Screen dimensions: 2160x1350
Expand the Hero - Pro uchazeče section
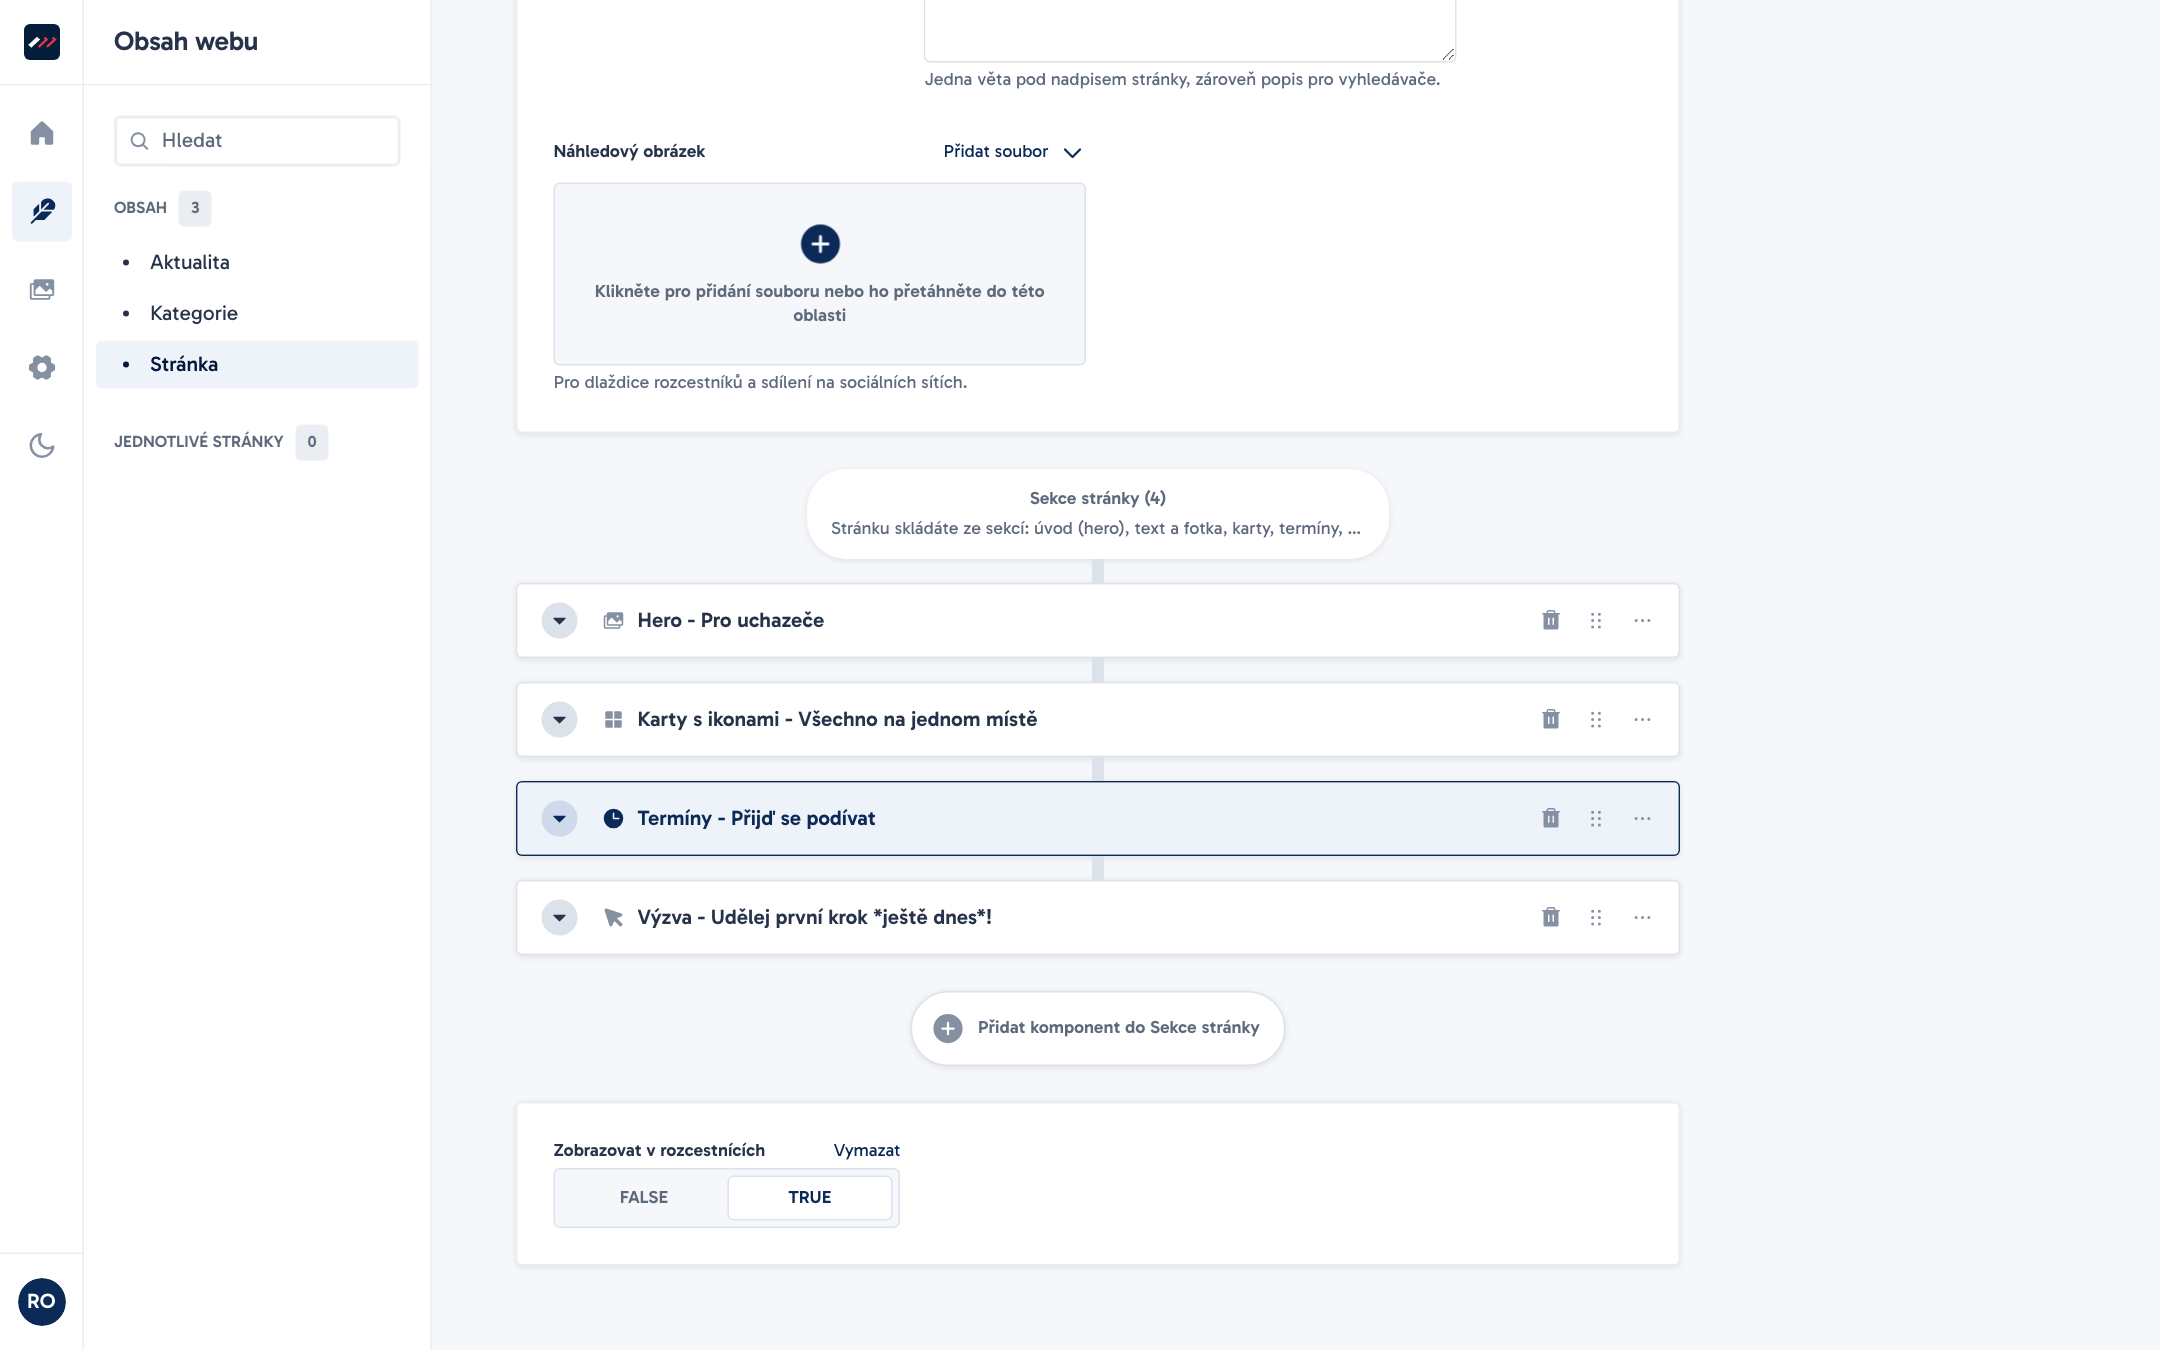tap(559, 620)
